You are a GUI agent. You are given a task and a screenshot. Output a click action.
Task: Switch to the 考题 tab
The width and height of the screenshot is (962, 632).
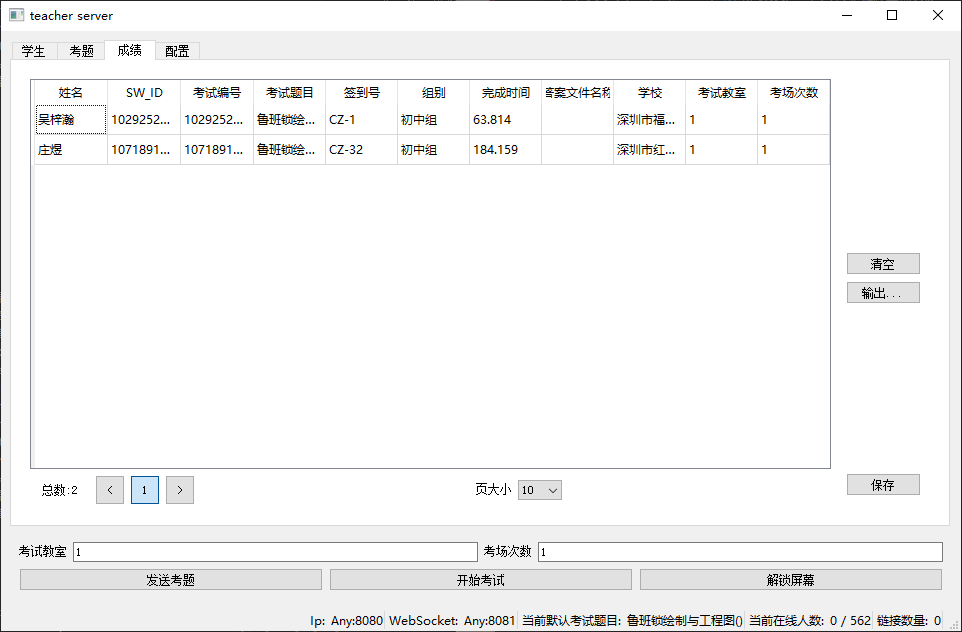point(81,51)
